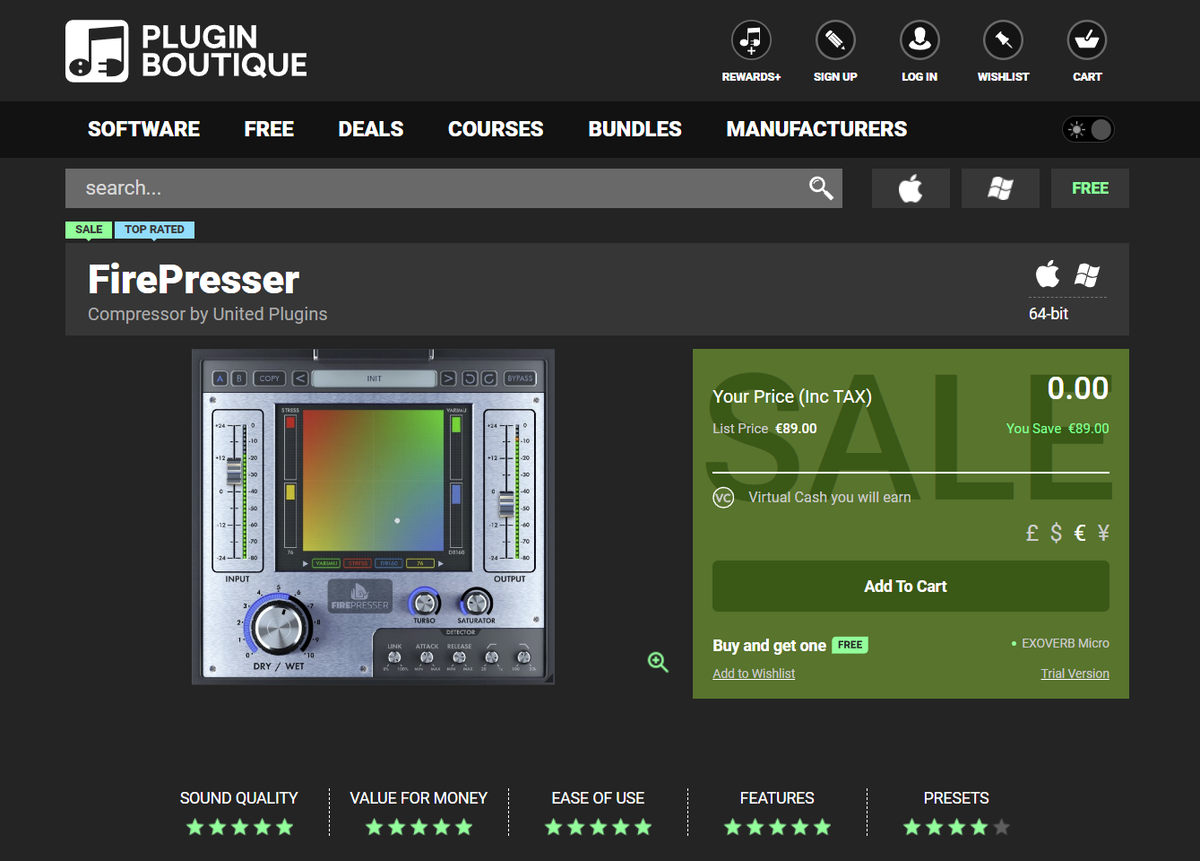
Task: Open the Rewards+ icon
Action: [x=751, y=40]
